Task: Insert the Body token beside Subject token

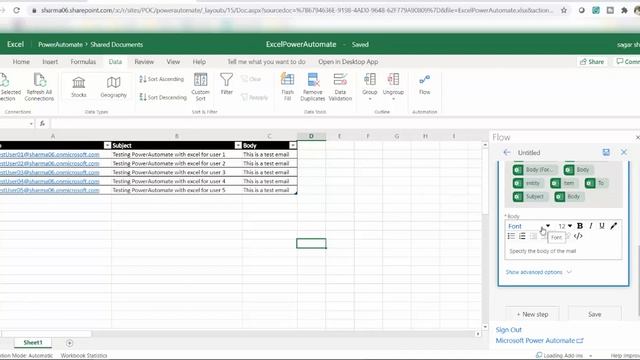Action: click(x=569, y=197)
